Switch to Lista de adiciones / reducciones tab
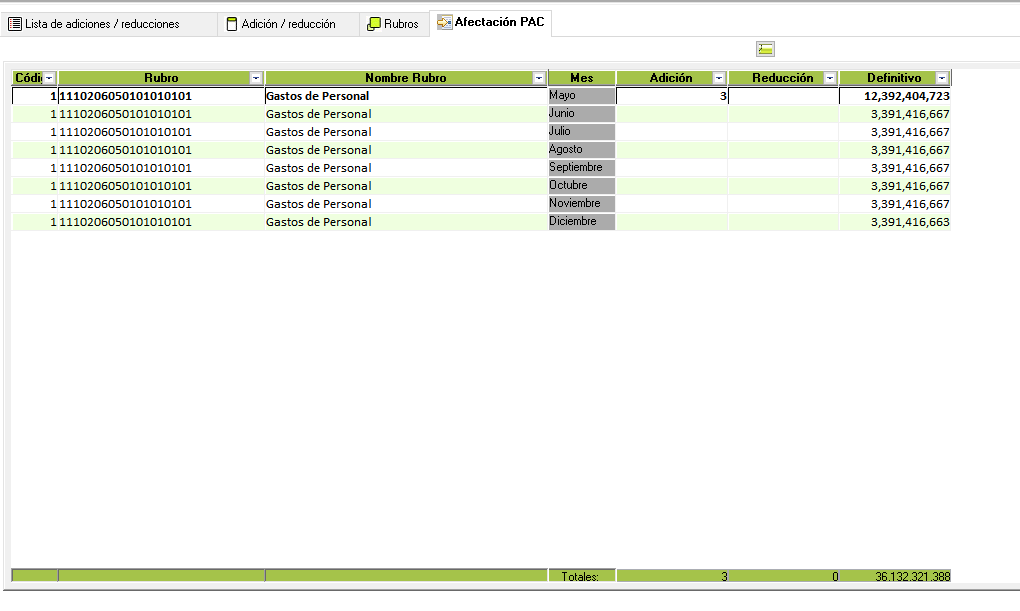The width and height of the screenshot is (1020, 611). [x=101, y=24]
